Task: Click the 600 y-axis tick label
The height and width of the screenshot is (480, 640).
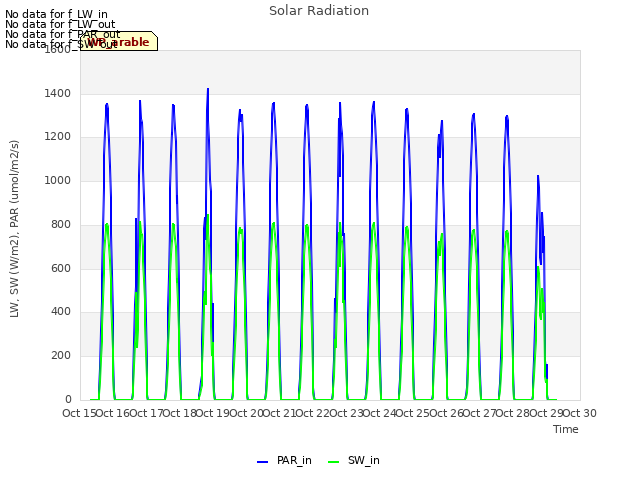Action: tap(61, 268)
